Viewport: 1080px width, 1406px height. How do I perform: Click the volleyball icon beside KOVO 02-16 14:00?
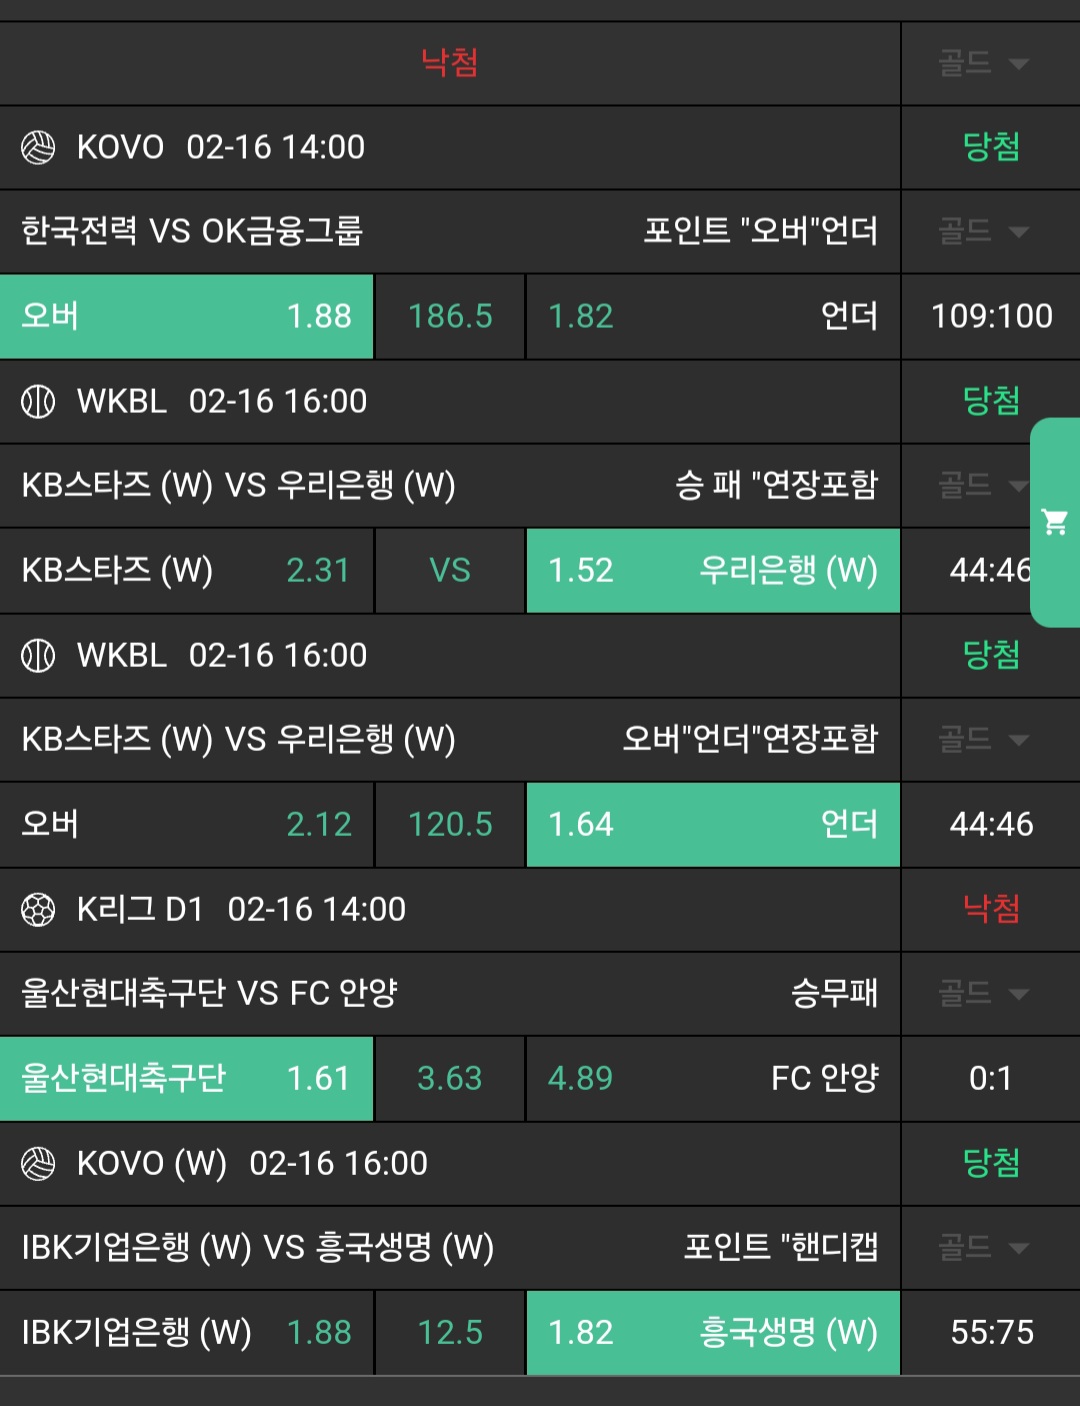tap(38, 148)
